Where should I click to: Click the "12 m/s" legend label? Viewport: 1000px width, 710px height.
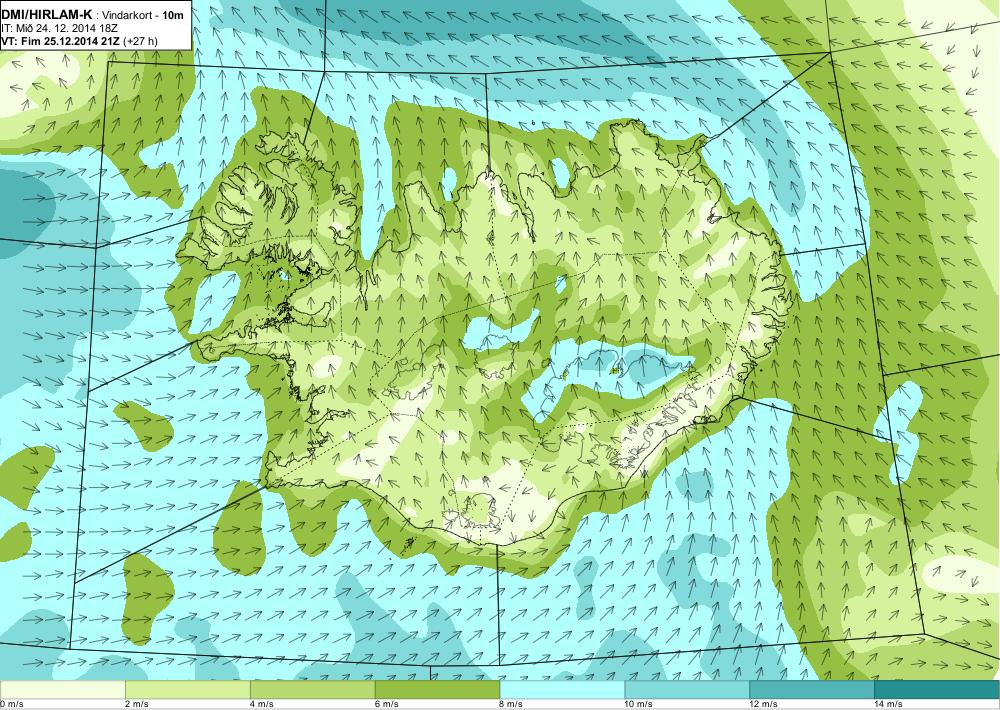point(763,704)
